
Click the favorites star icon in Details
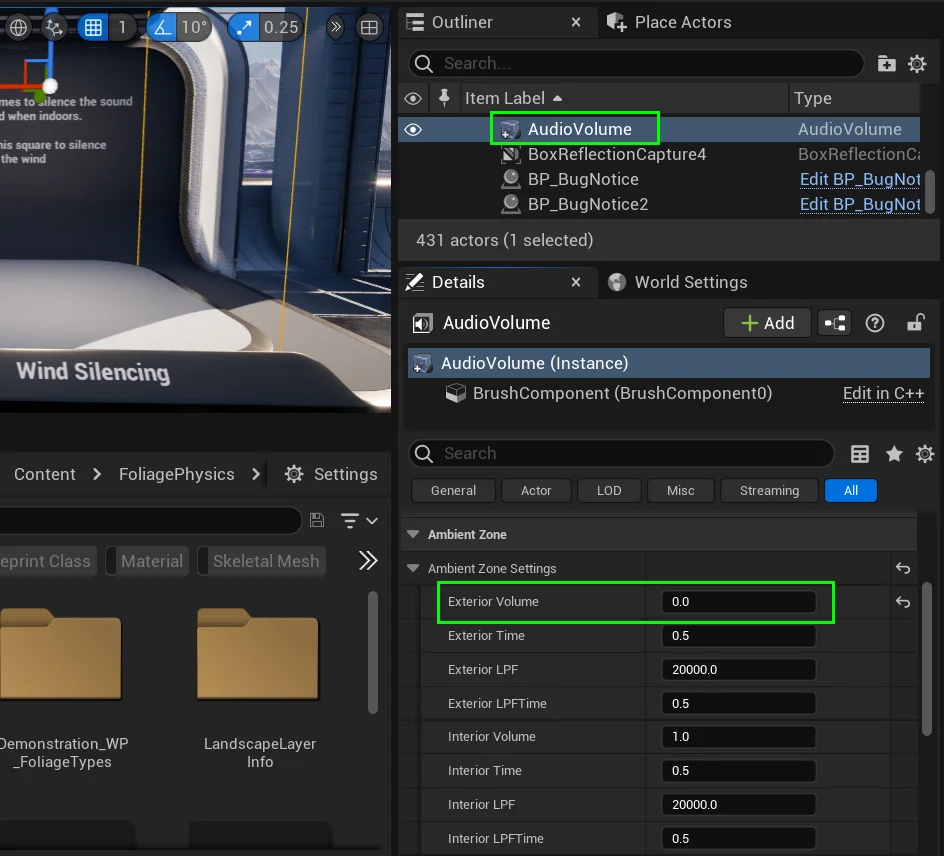894,454
